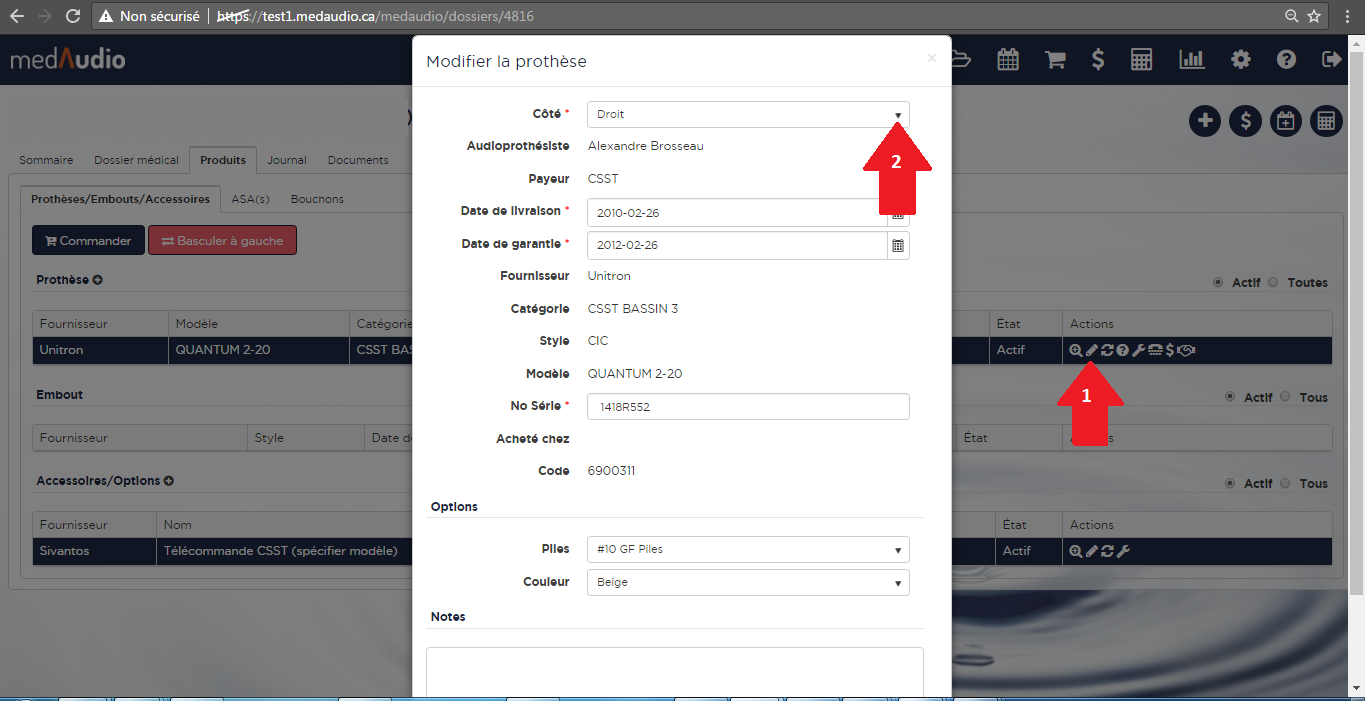Viewport: 1365px width, 701px height.
Task: Click the Basculer à gauche button
Action: pos(222,241)
